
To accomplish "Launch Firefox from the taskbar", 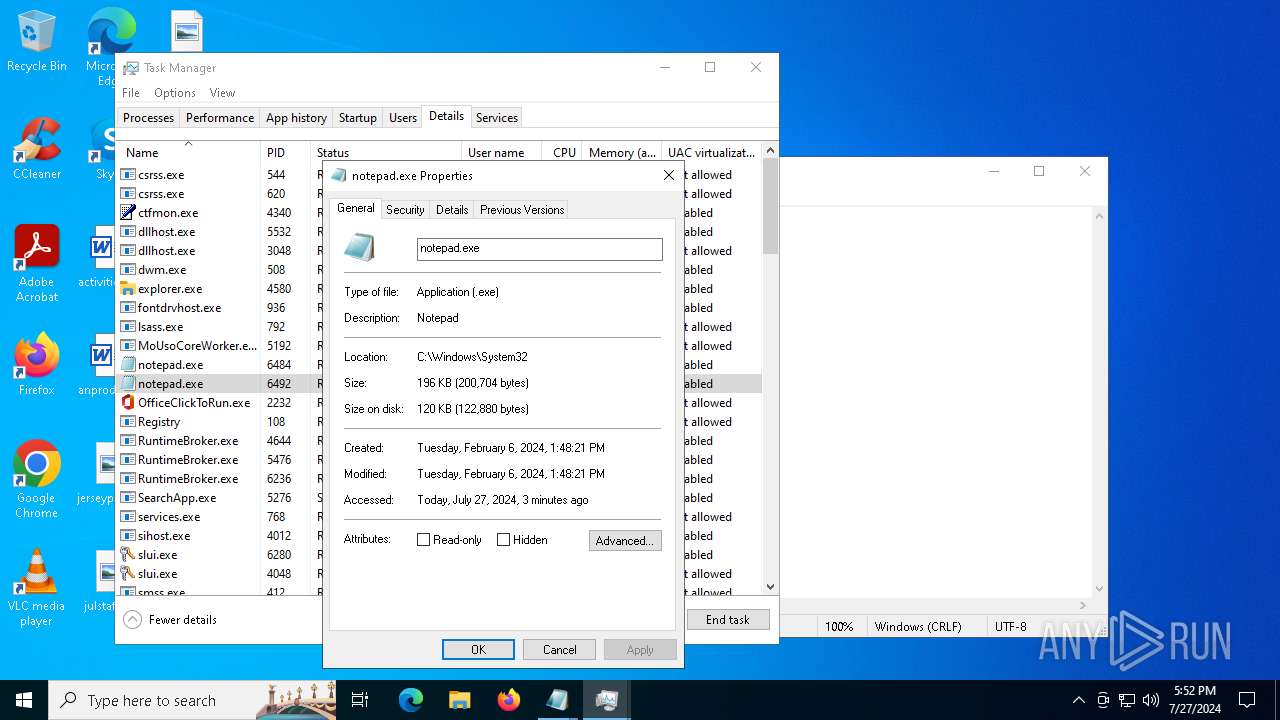I will (509, 700).
